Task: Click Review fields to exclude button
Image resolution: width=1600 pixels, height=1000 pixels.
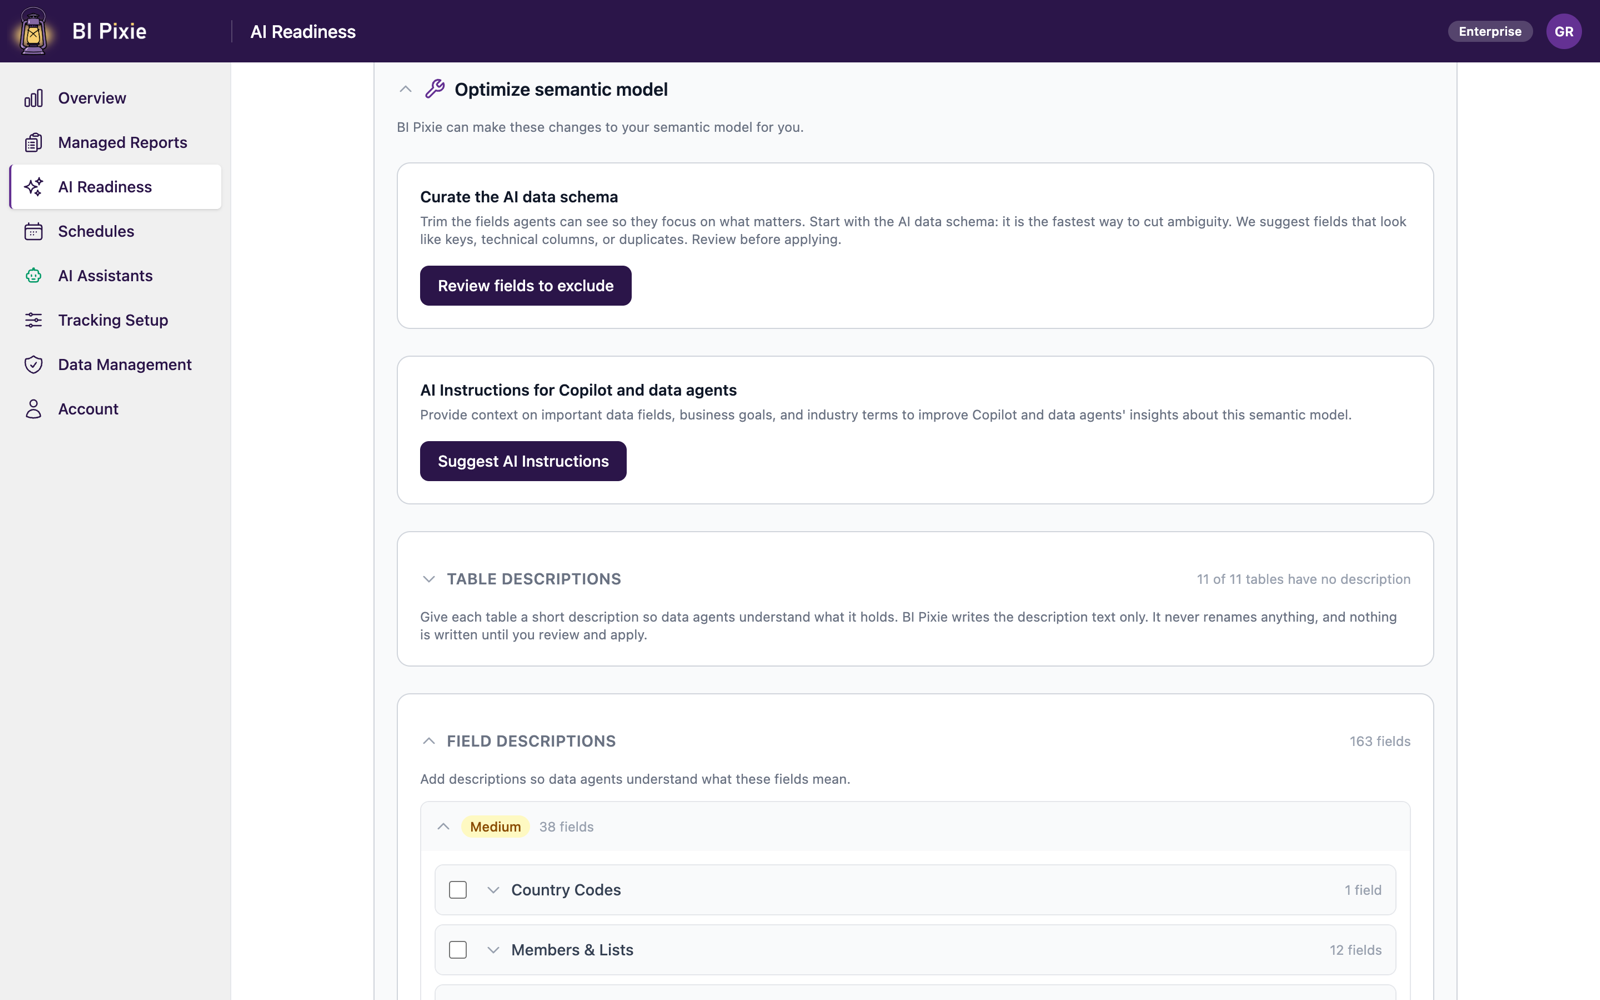Action: [526, 286]
